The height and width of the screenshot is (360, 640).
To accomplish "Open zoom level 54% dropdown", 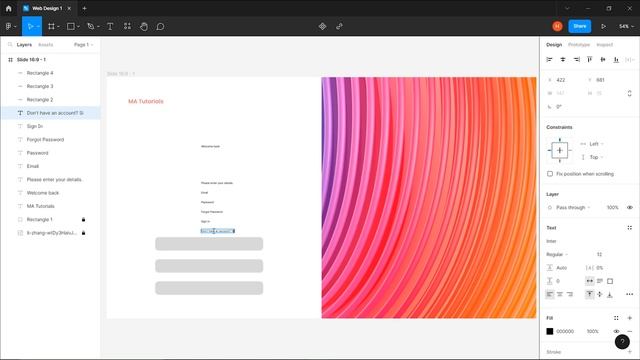I will pyautogui.click(x=626, y=27).
